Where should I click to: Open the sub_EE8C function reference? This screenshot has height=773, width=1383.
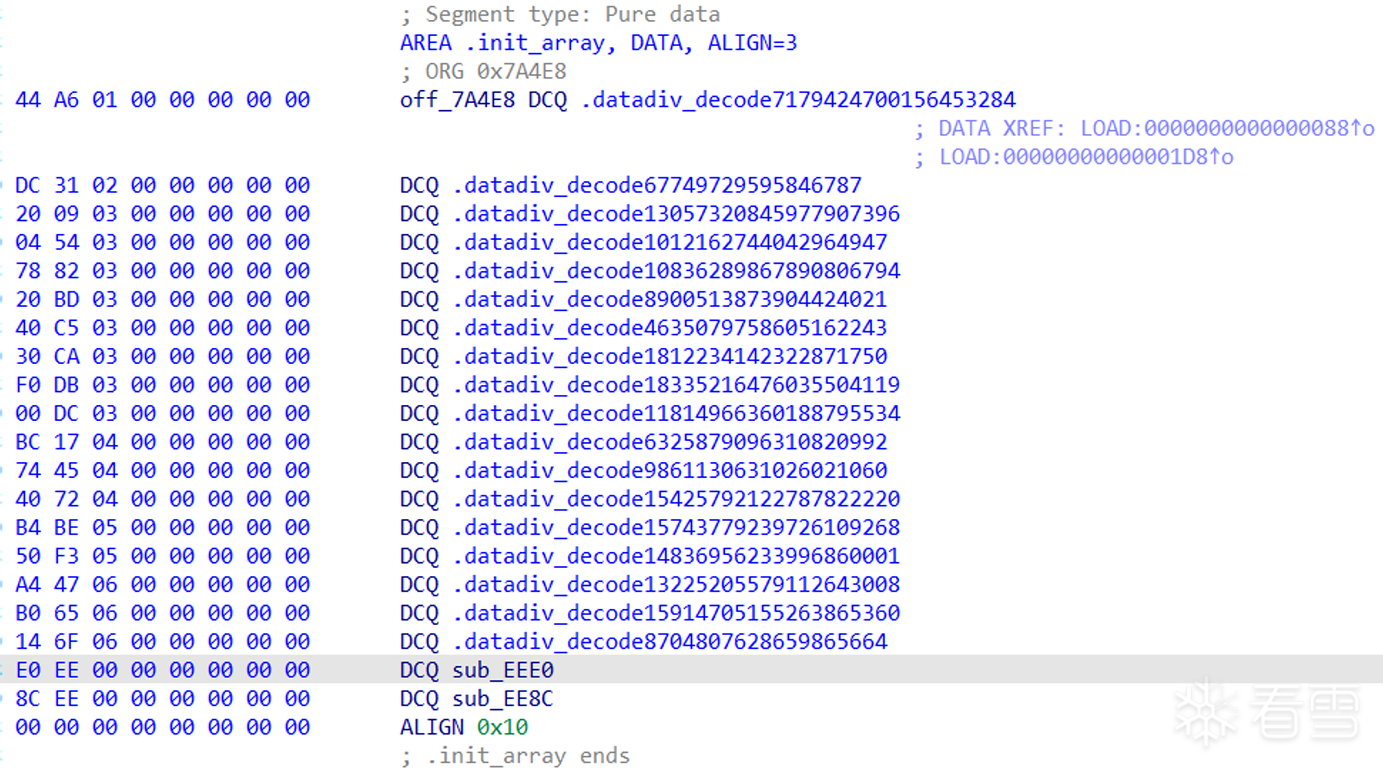point(503,698)
